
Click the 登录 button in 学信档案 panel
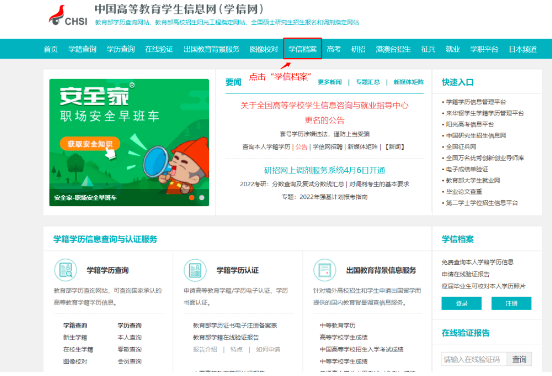462,303
